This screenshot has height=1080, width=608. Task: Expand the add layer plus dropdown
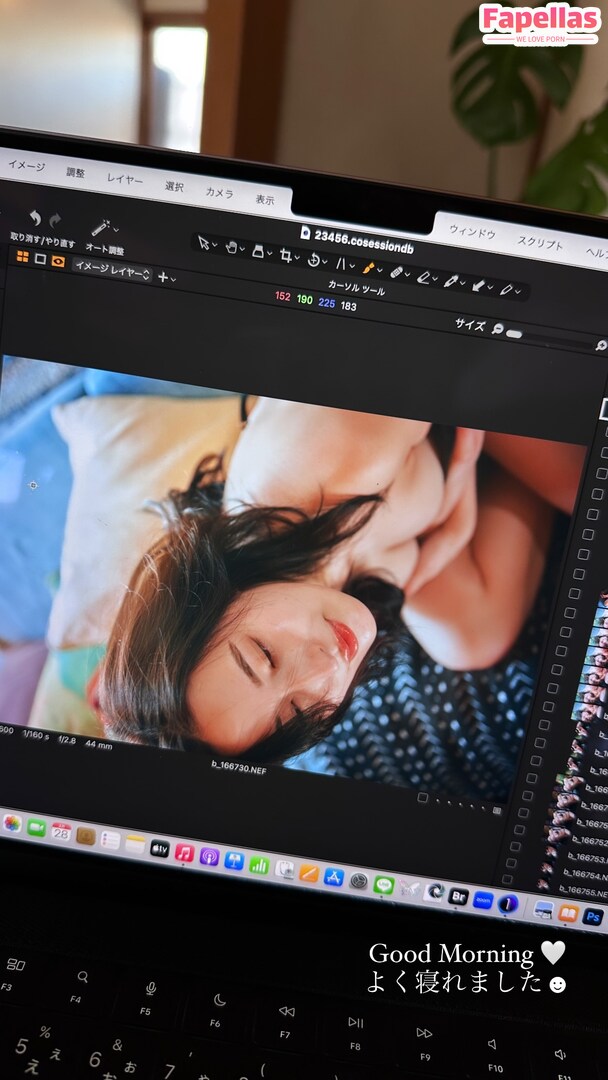[x=166, y=277]
